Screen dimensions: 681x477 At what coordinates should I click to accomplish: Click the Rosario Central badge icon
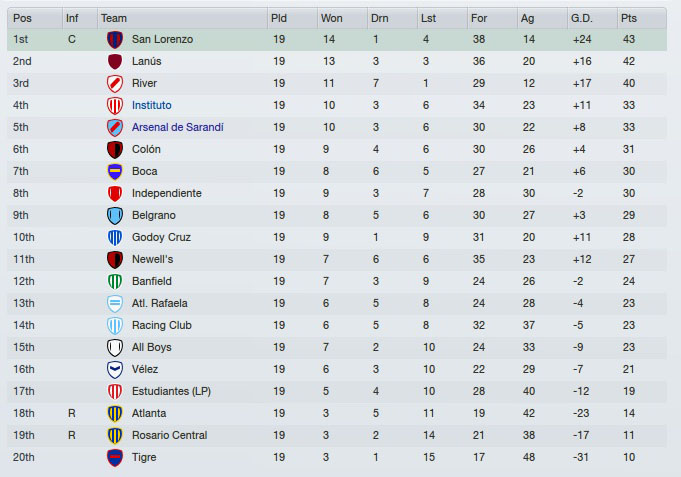(114, 436)
